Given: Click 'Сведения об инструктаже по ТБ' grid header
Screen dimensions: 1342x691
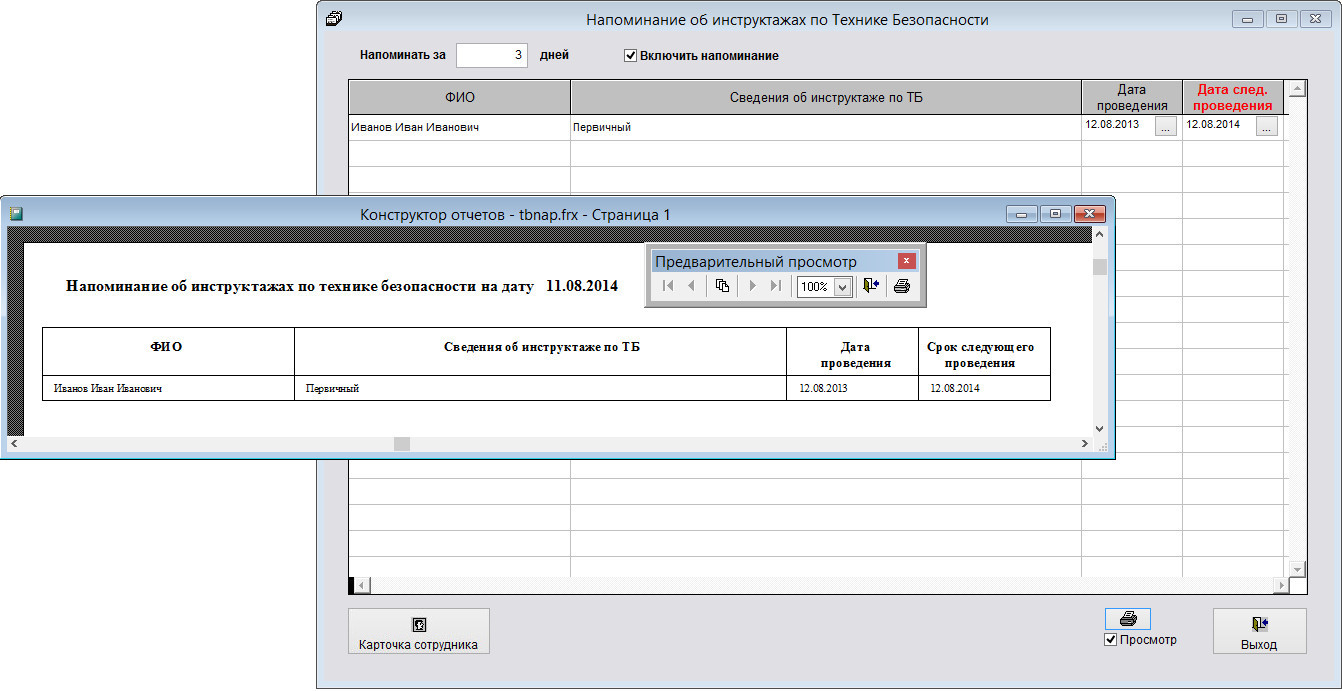Looking at the screenshot, I should [x=825, y=98].
